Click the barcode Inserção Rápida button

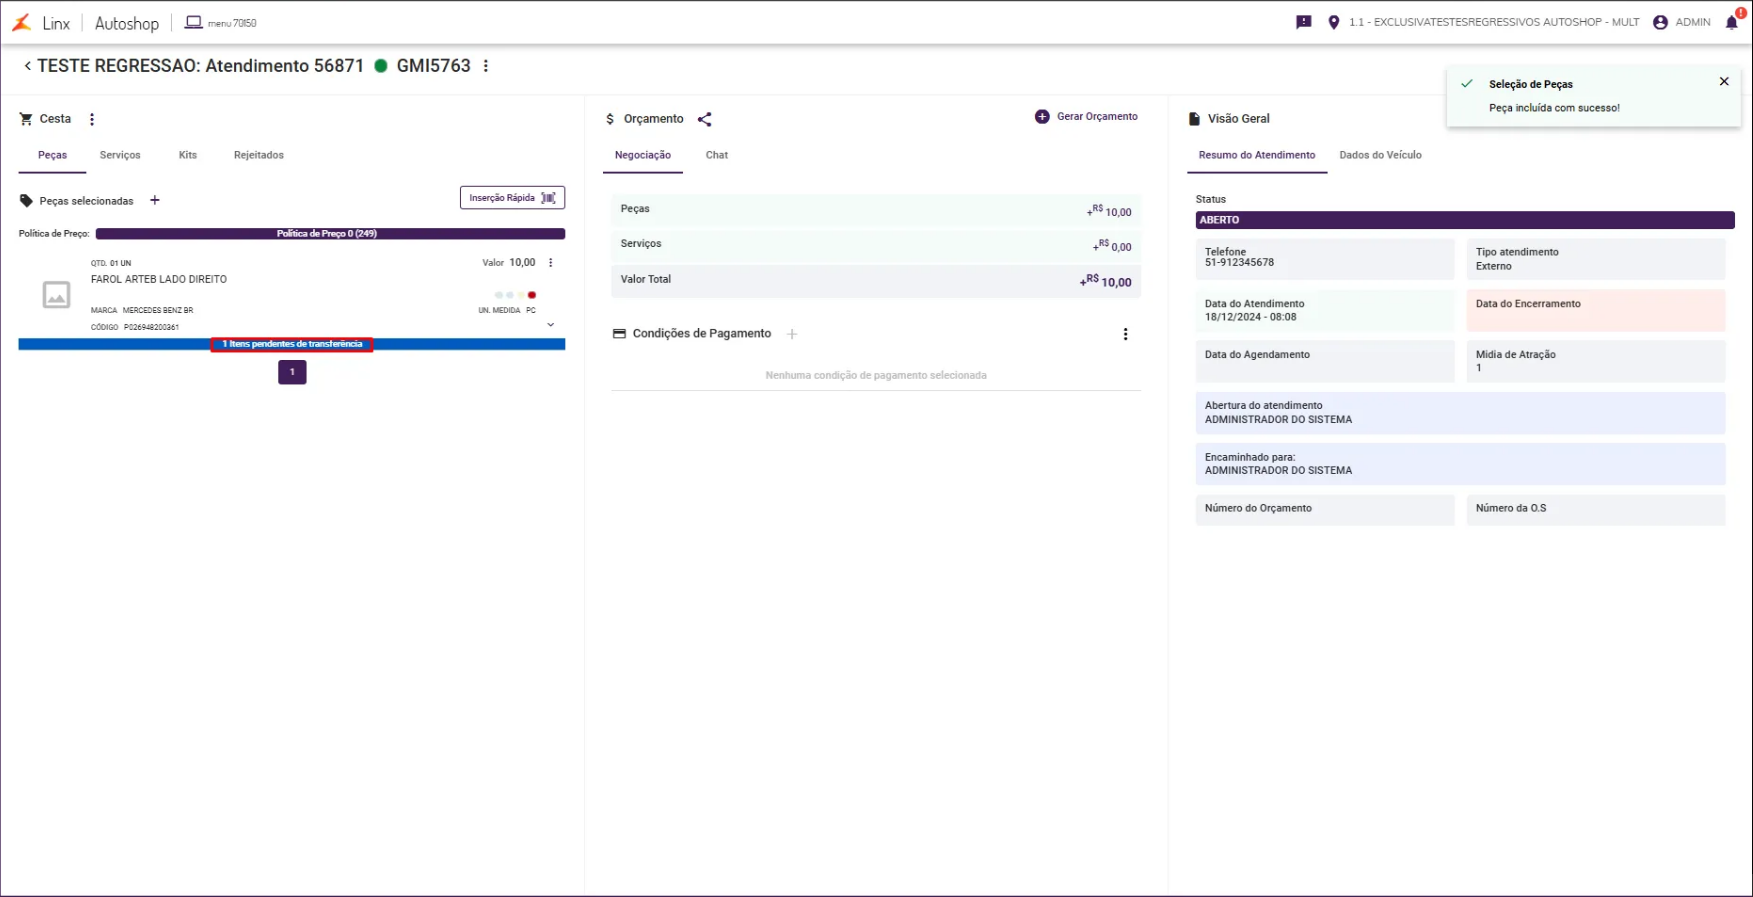pos(512,198)
